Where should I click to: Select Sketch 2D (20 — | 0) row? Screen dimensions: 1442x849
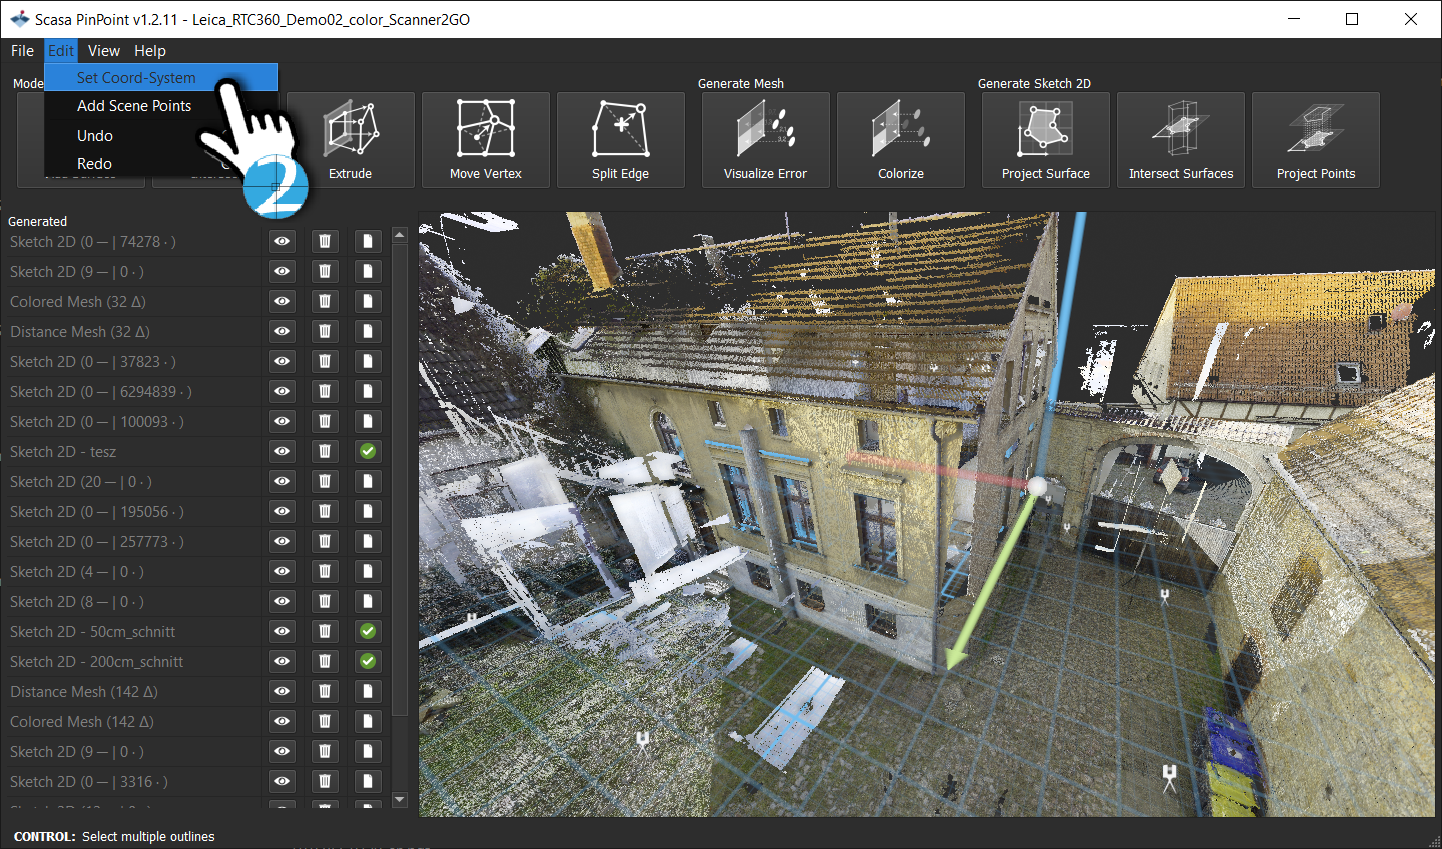(133, 482)
